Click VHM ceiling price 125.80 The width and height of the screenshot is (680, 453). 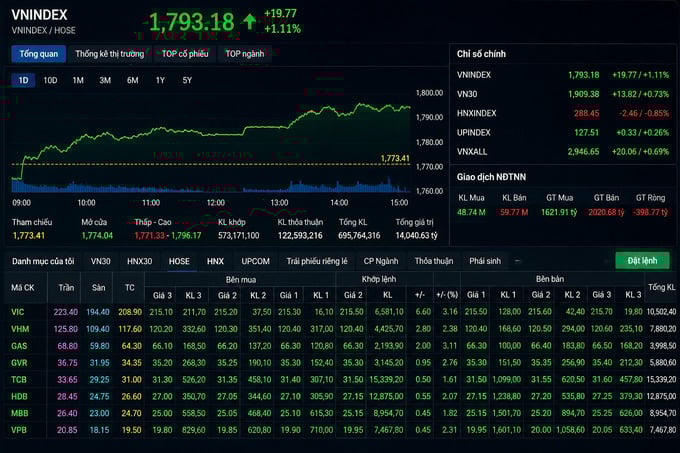click(66, 329)
